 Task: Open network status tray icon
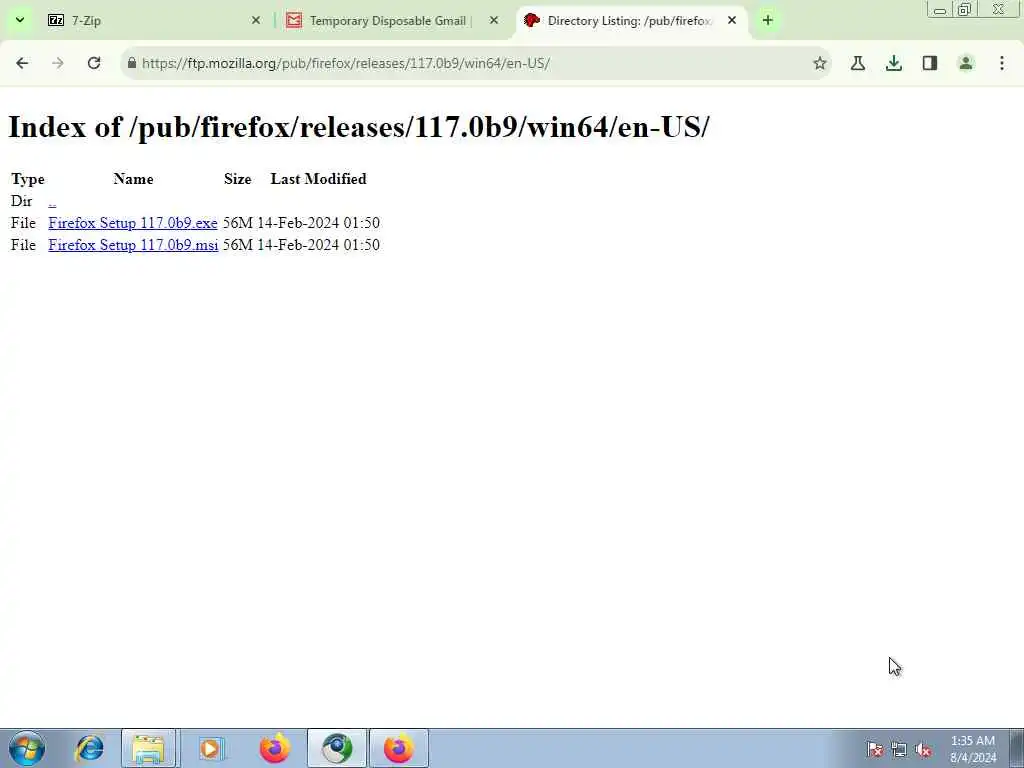click(x=899, y=749)
